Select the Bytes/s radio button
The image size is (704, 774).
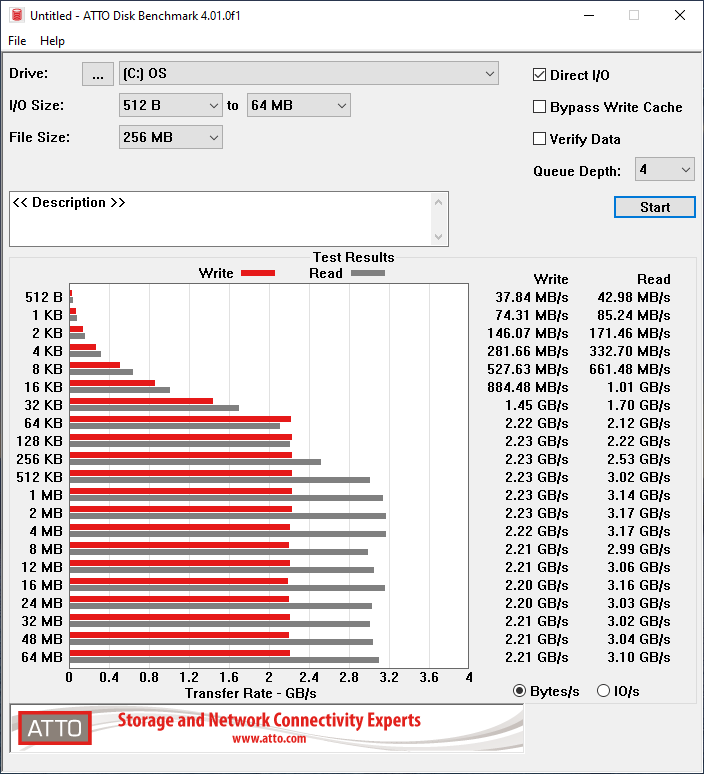pyautogui.click(x=519, y=691)
